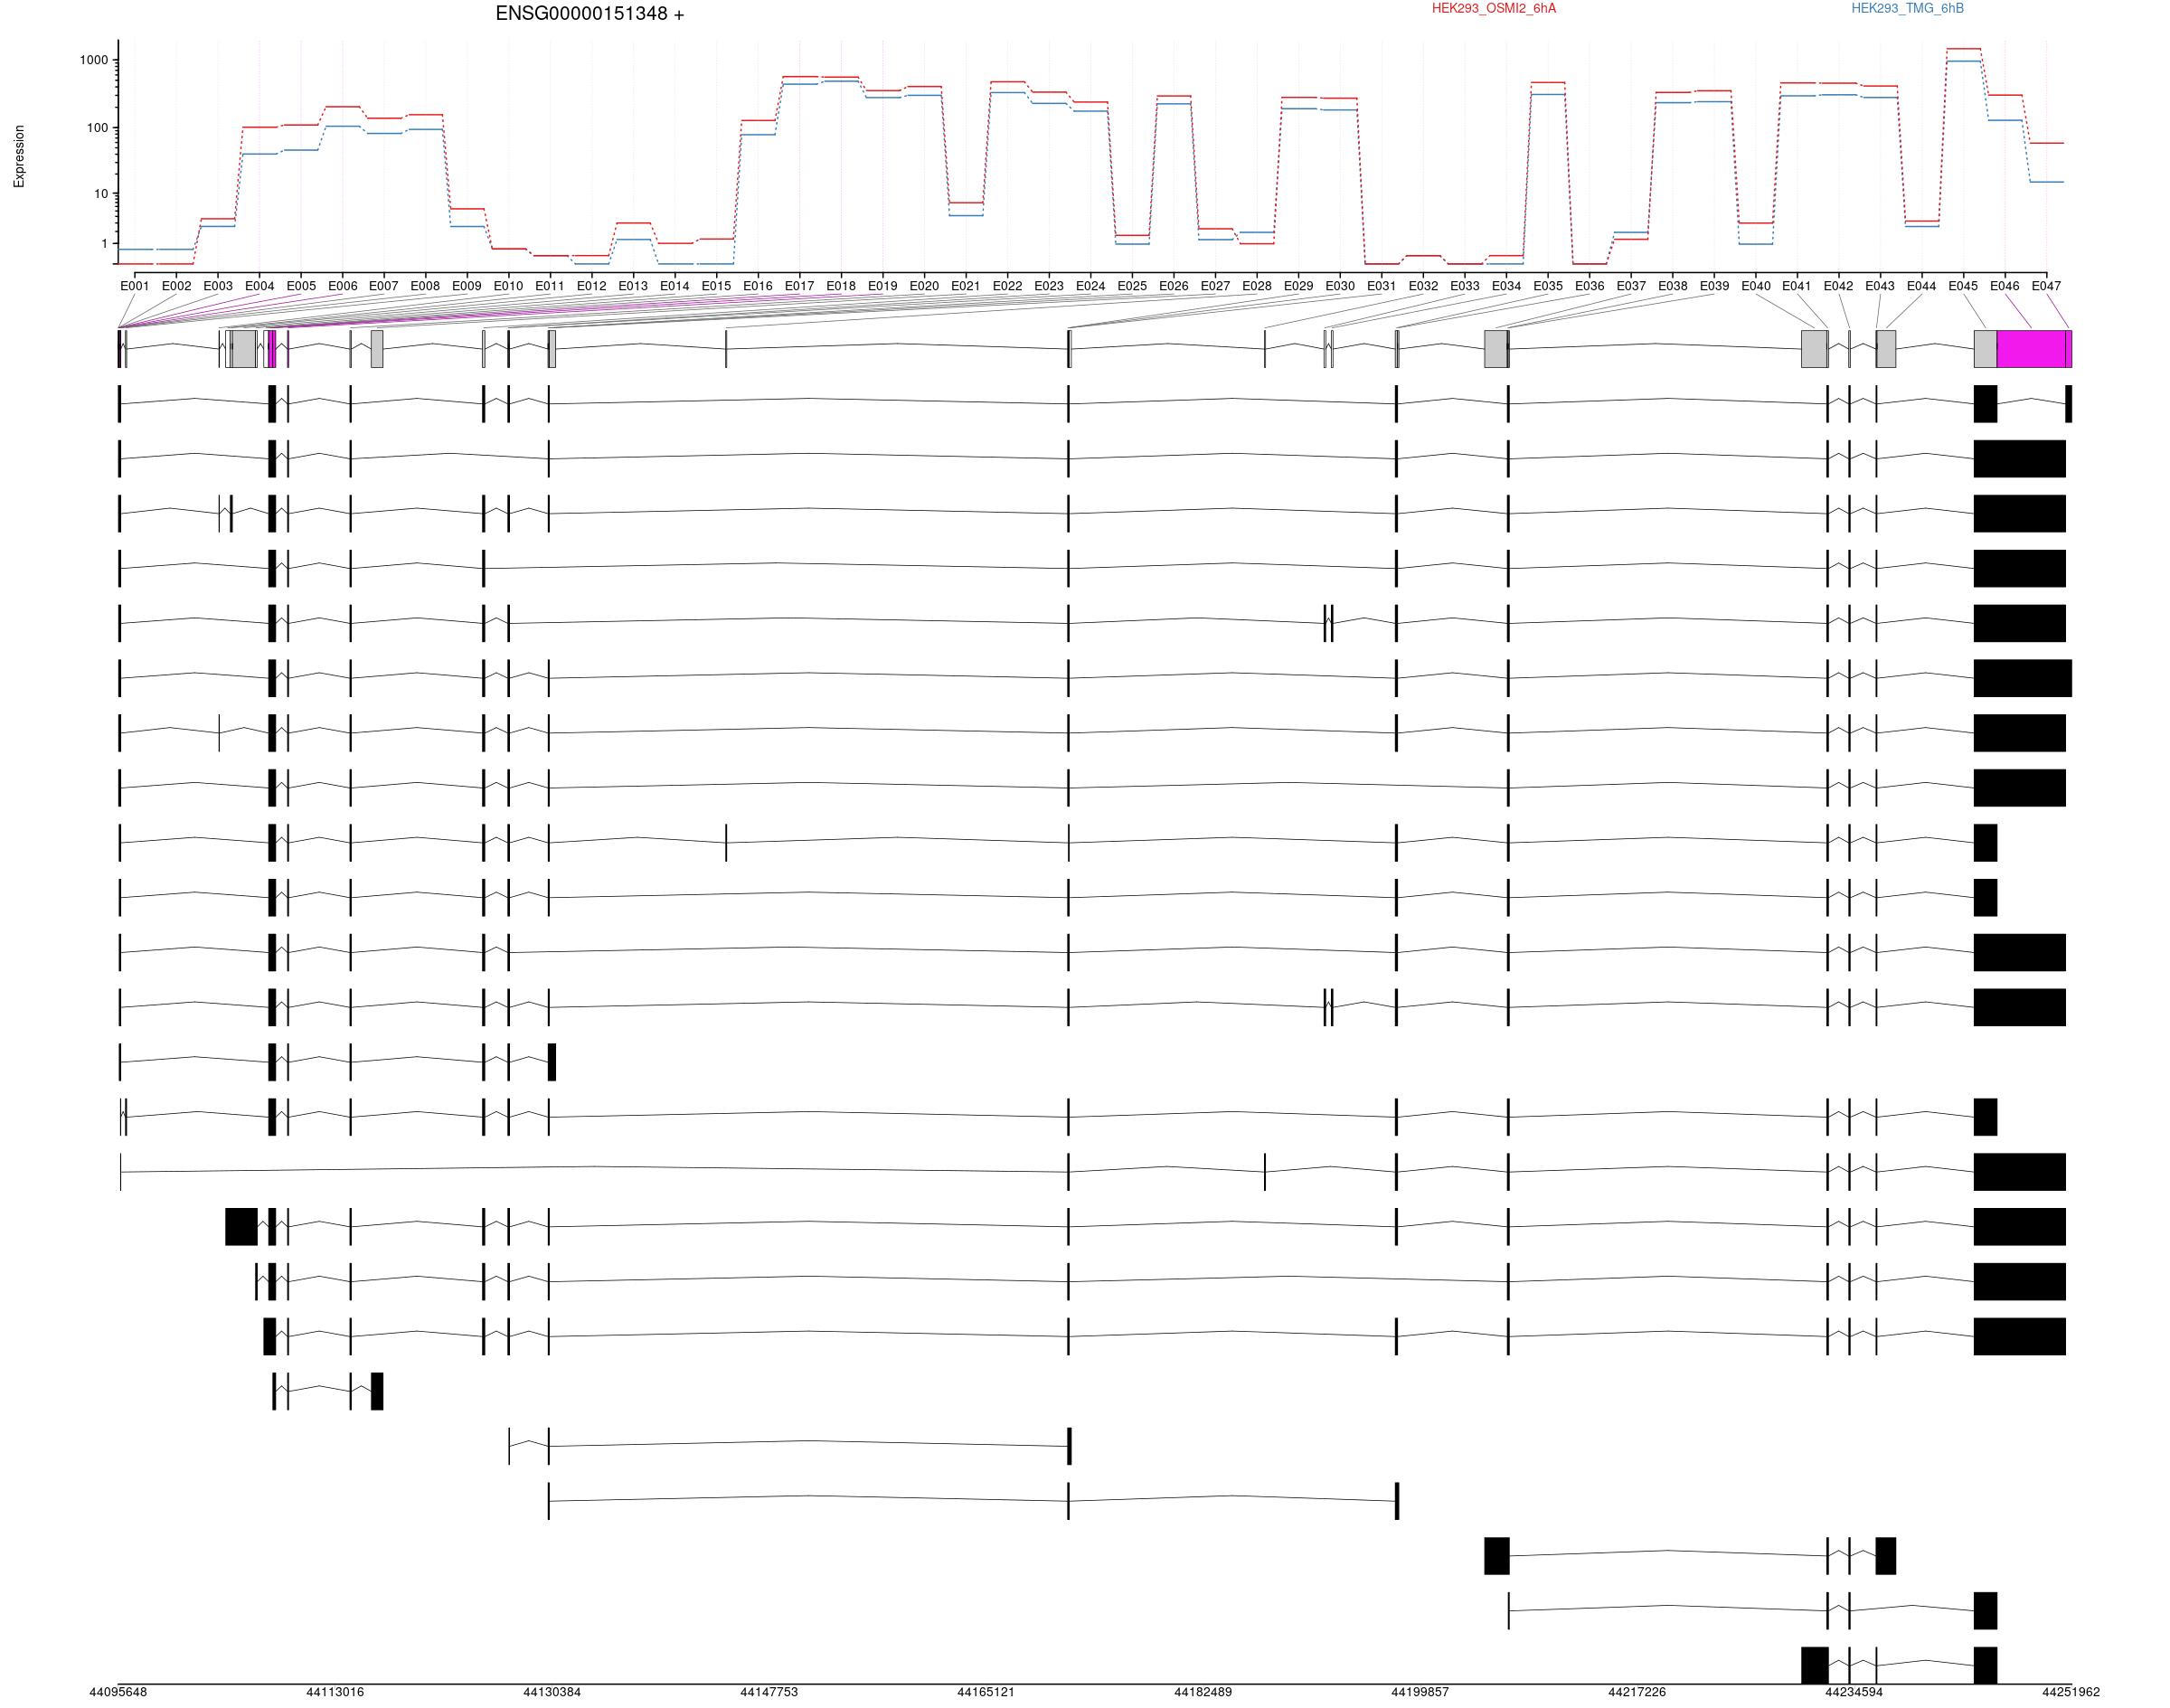
Task: Click the 10 y-axis tick value
Action: 101,194
